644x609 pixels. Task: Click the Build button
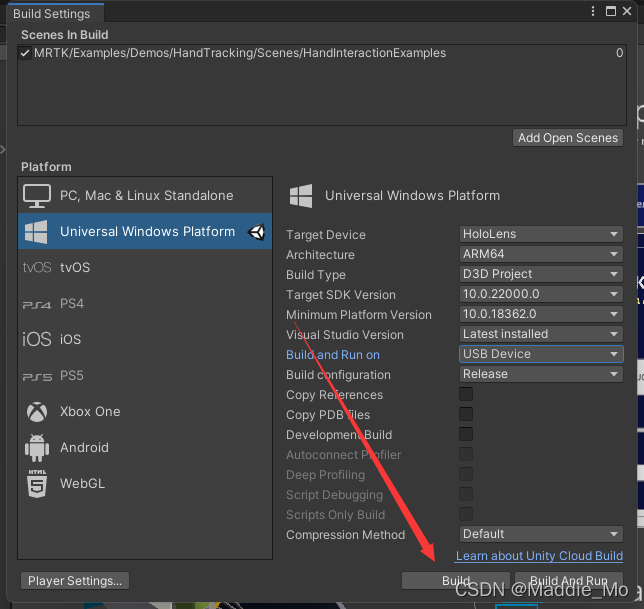pyautogui.click(x=456, y=581)
